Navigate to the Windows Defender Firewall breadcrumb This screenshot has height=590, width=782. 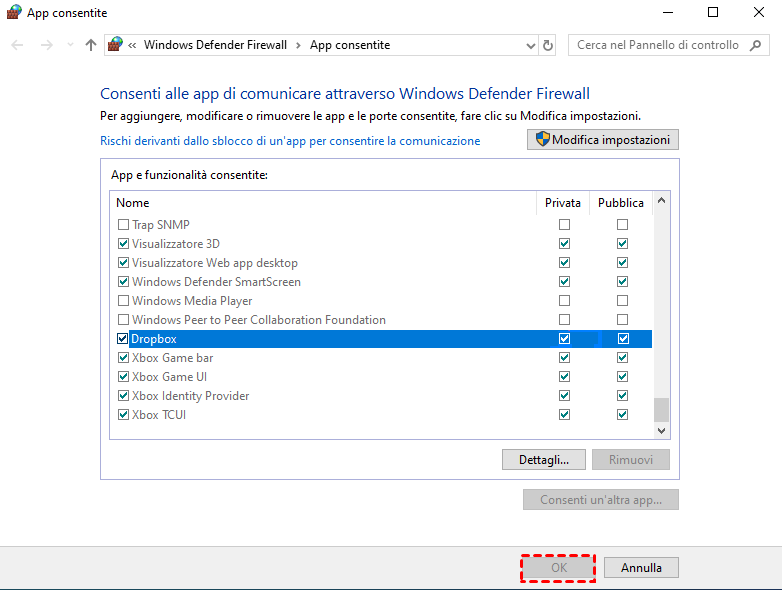[215, 45]
